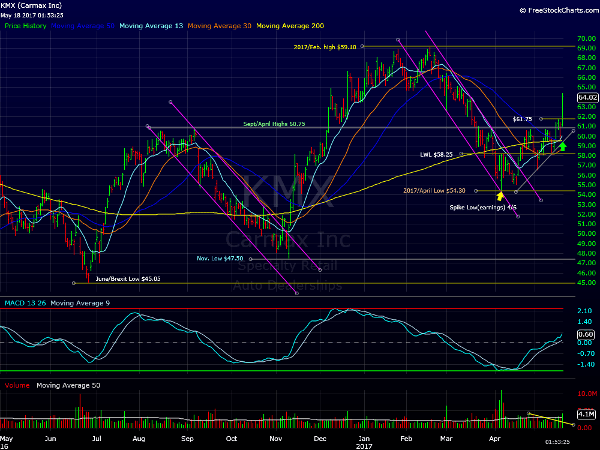This screenshot has height=450, width=600.
Task: Click the handle at start of June/Brexit Low line
Action: pyautogui.click(x=74, y=283)
